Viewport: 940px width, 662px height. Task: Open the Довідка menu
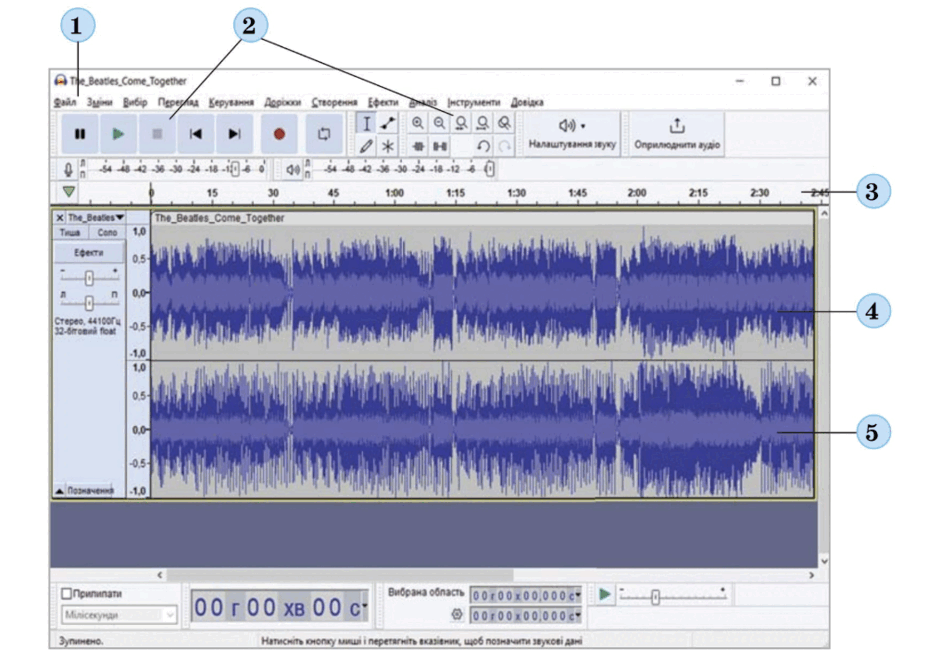pos(527,103)
